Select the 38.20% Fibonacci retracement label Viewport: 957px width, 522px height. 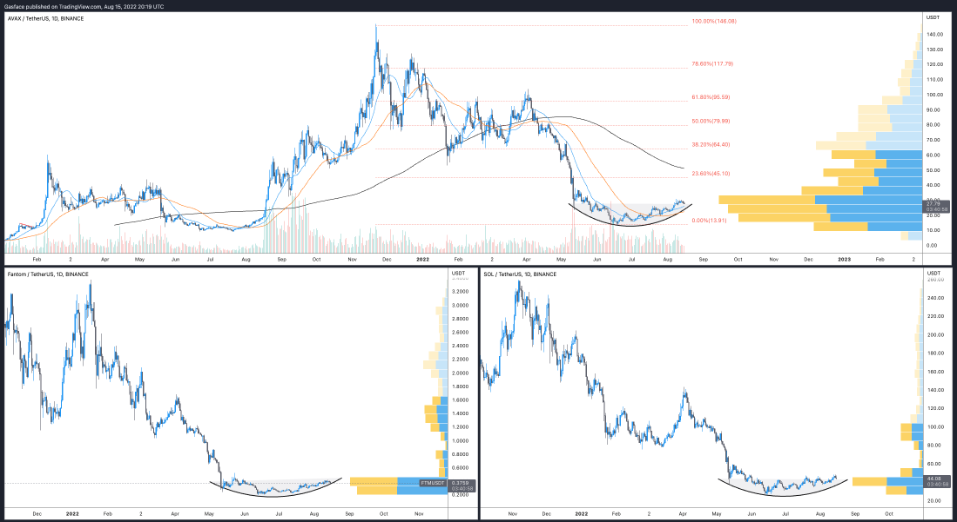(711, 144)
